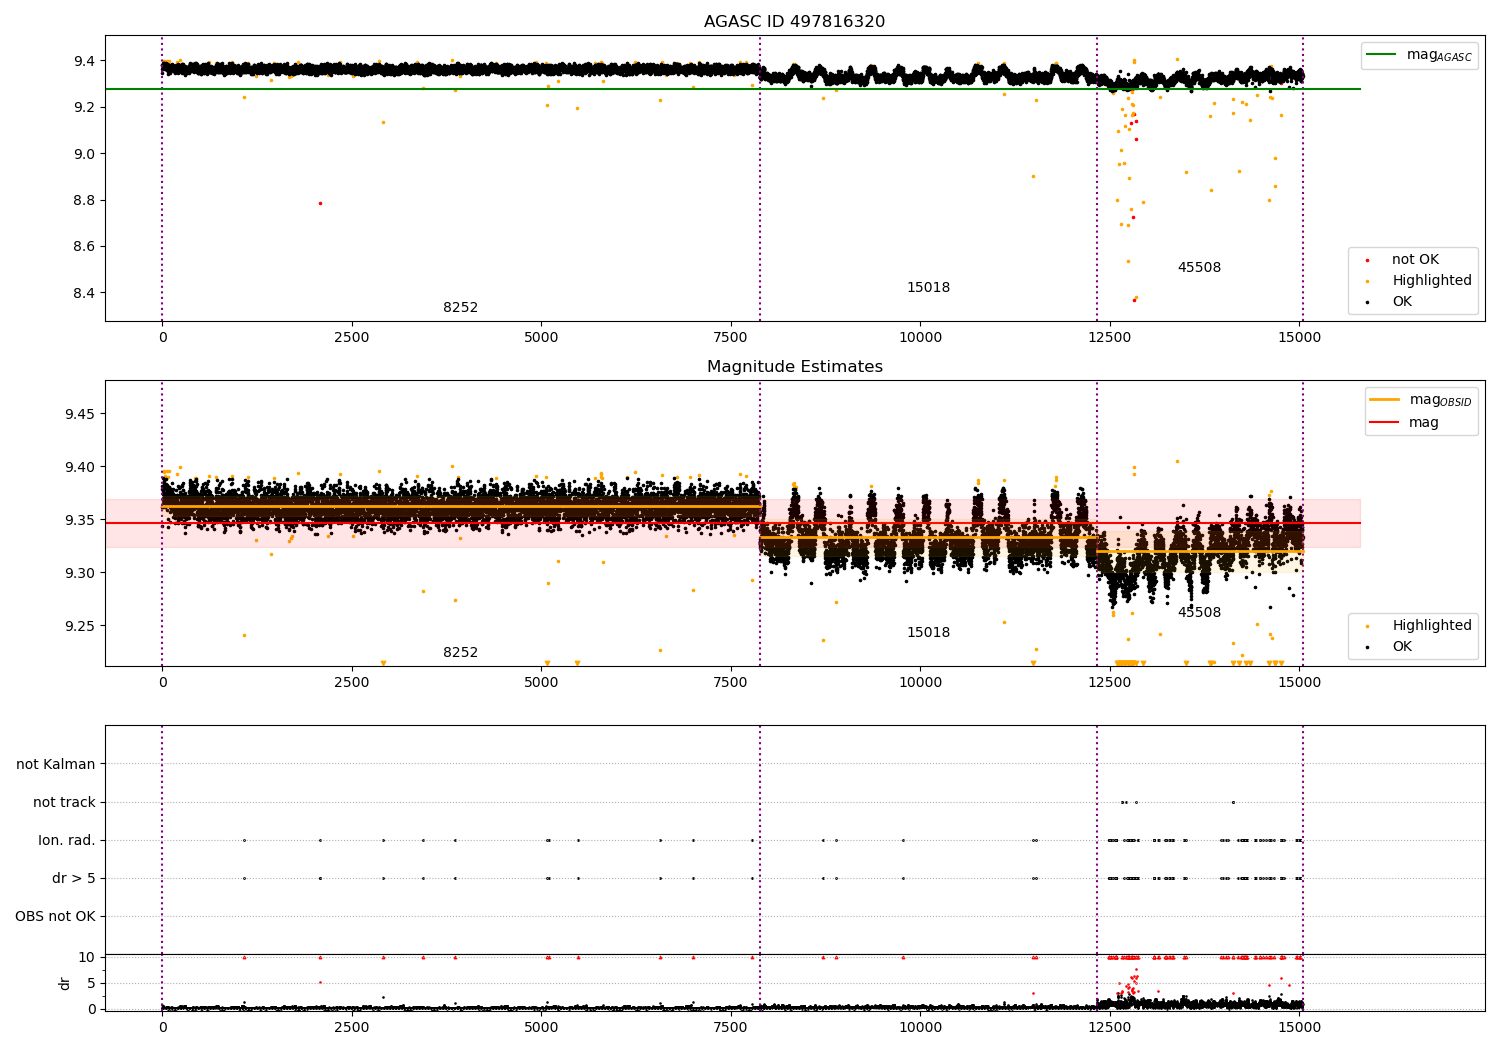Click the 'OBS not OK' row label
1500x1050 pixels.
[56, 916]
